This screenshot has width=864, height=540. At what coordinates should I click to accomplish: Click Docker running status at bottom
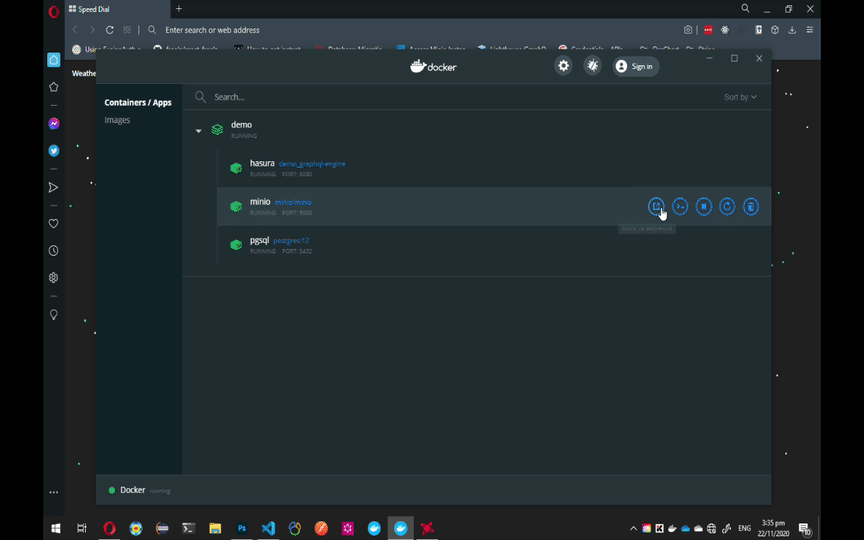pos(139,490)
